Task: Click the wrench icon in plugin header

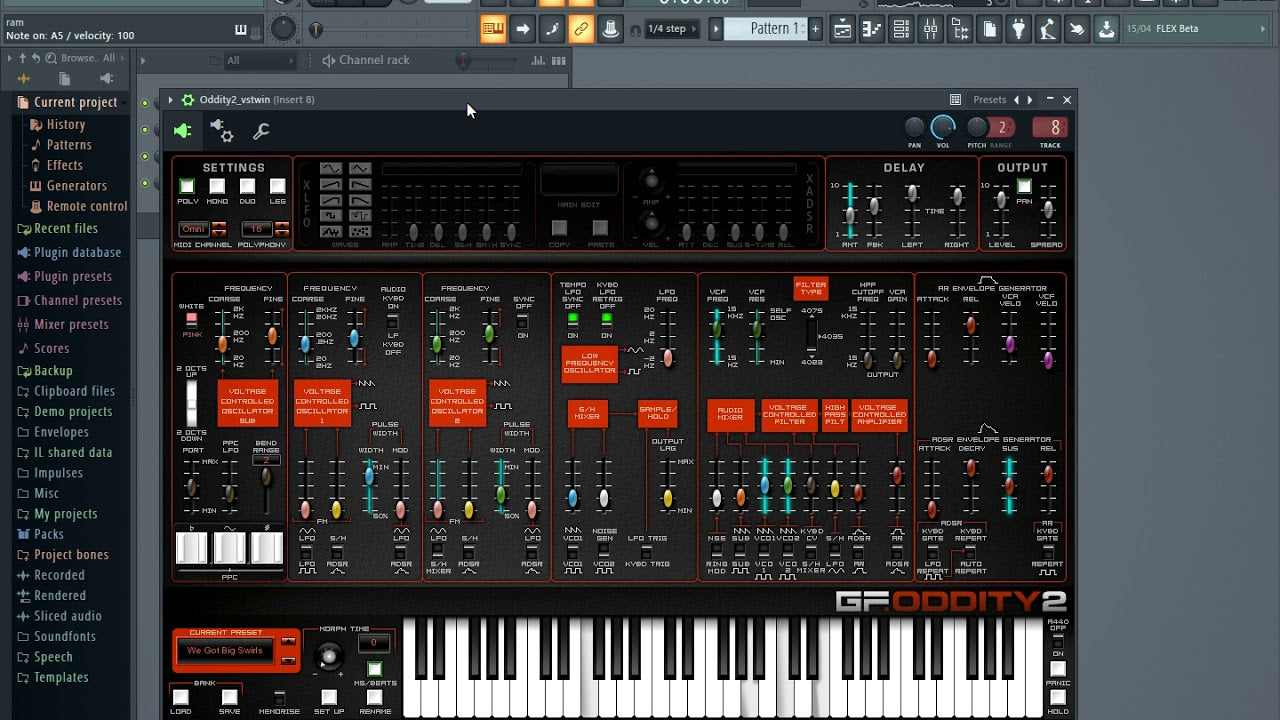Action: pyautogui.click(x=261, y=131)
